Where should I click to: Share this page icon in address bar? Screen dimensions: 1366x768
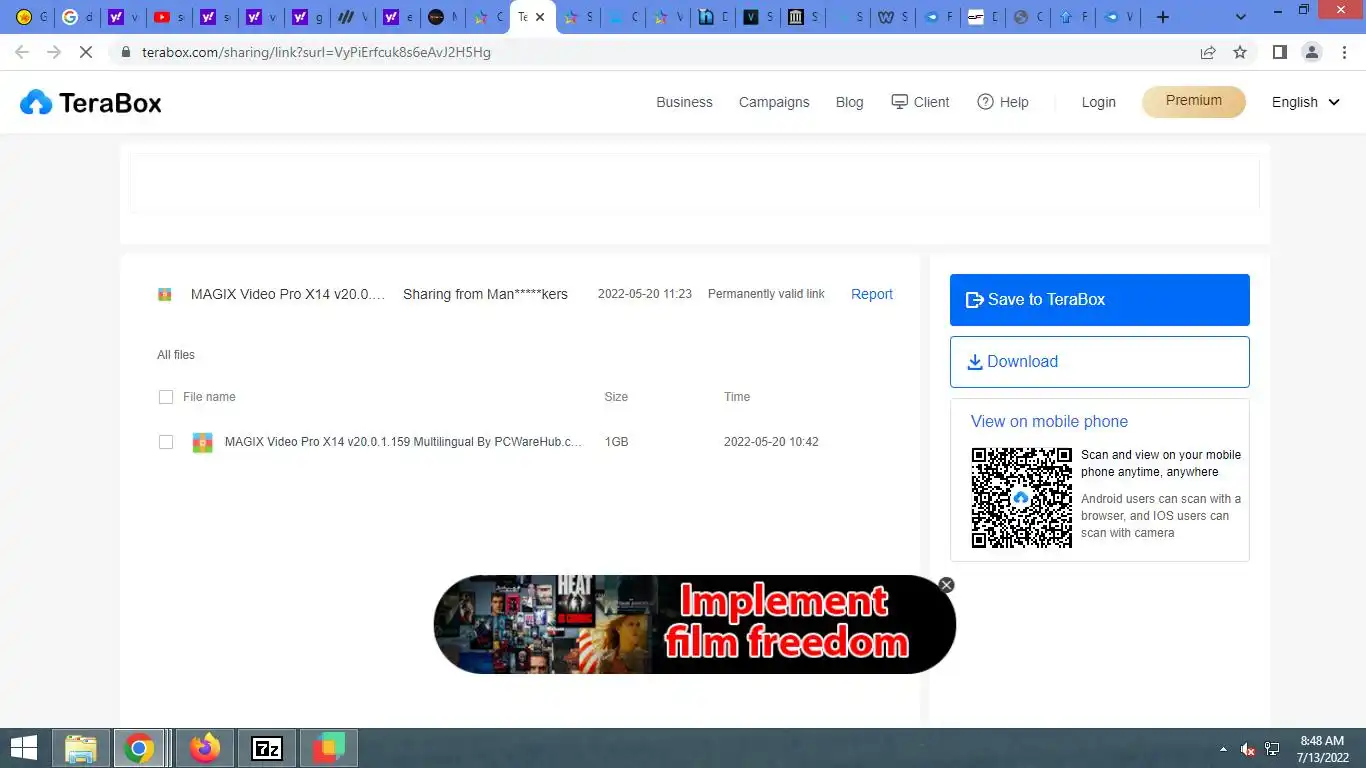[x=1208, y=52]
